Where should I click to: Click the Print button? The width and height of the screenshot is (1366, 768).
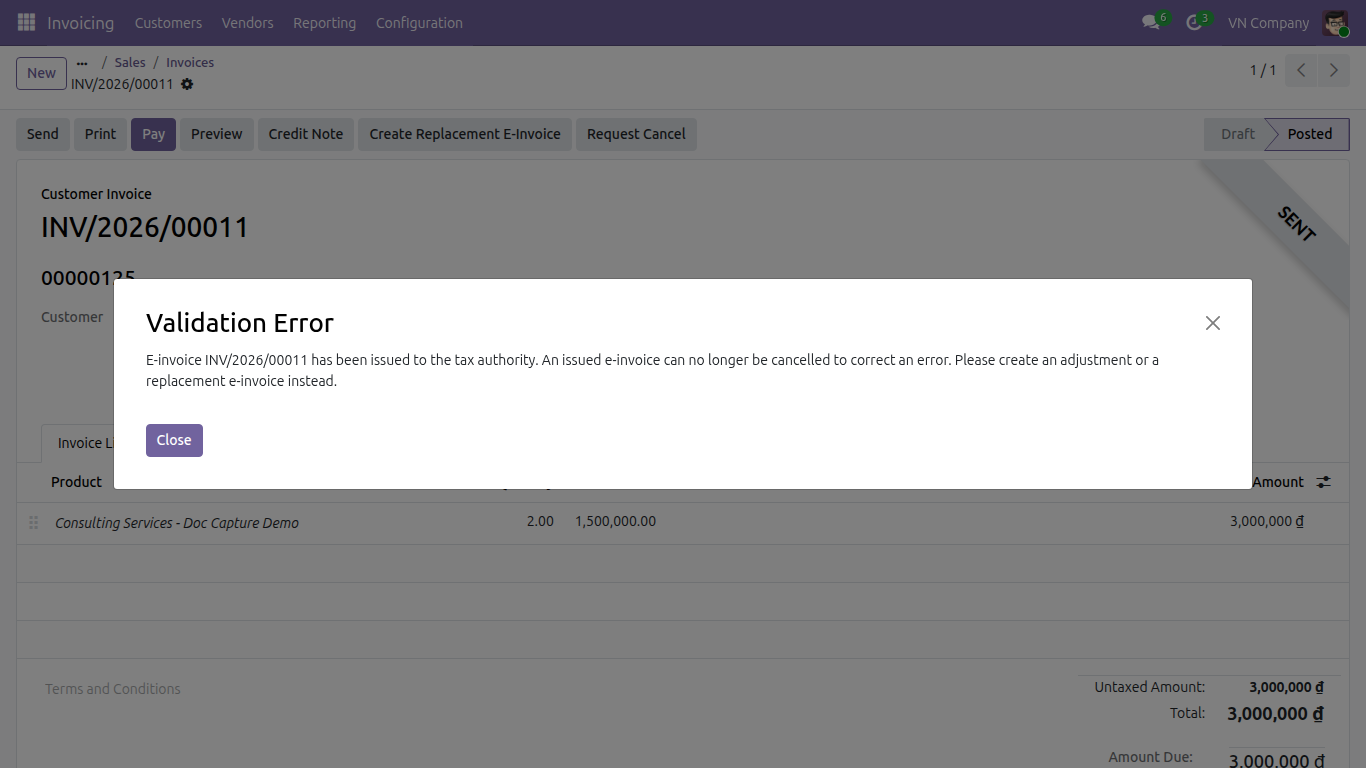(x=100, y=134)
